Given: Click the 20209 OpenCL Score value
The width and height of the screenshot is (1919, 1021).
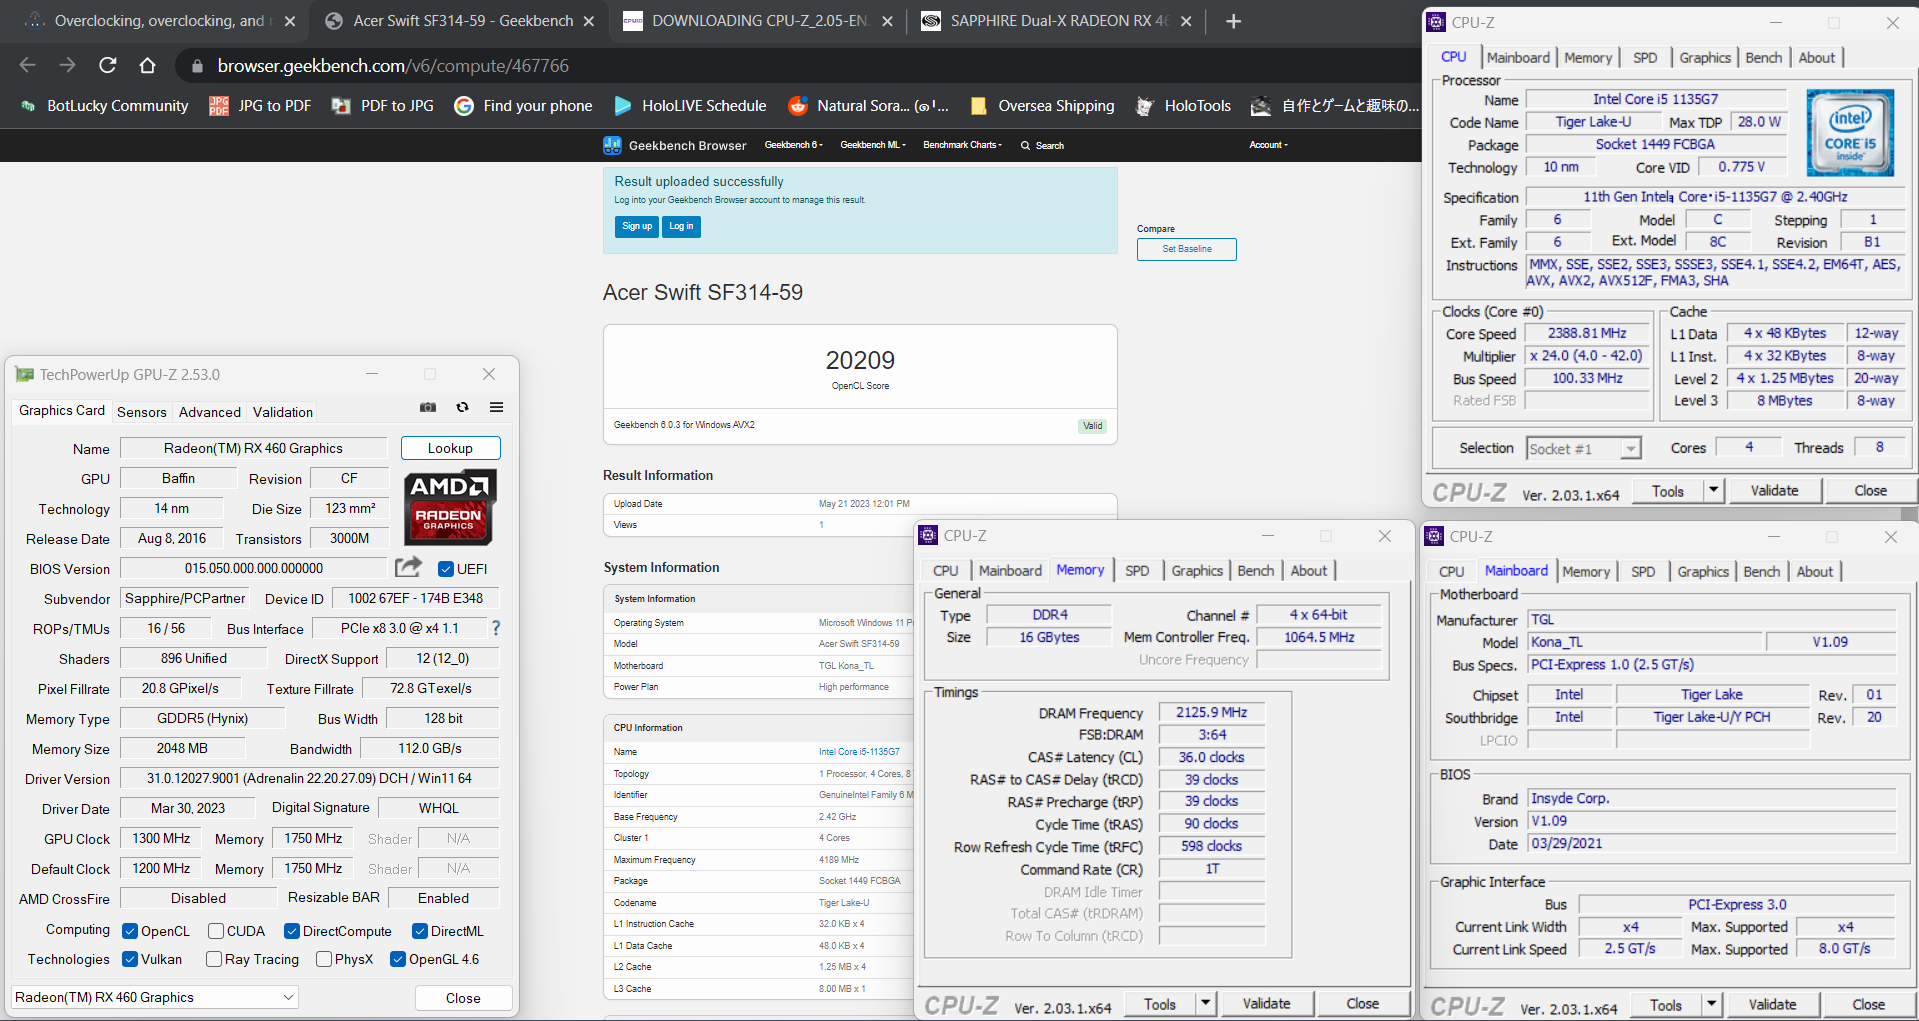Looking at the screenshot, I should (860, 360).
